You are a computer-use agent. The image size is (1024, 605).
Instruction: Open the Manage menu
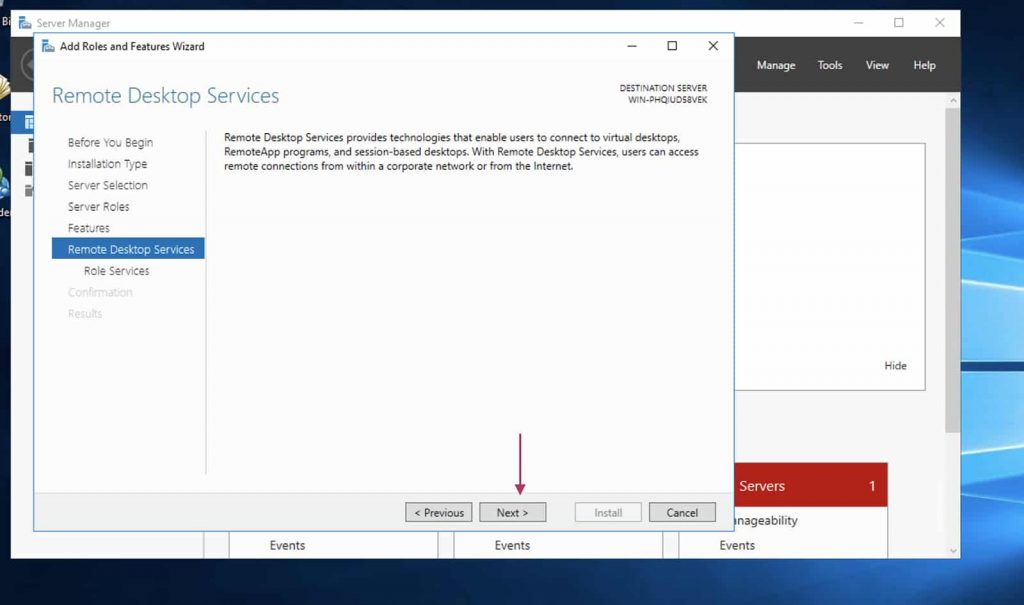(775, 65)
